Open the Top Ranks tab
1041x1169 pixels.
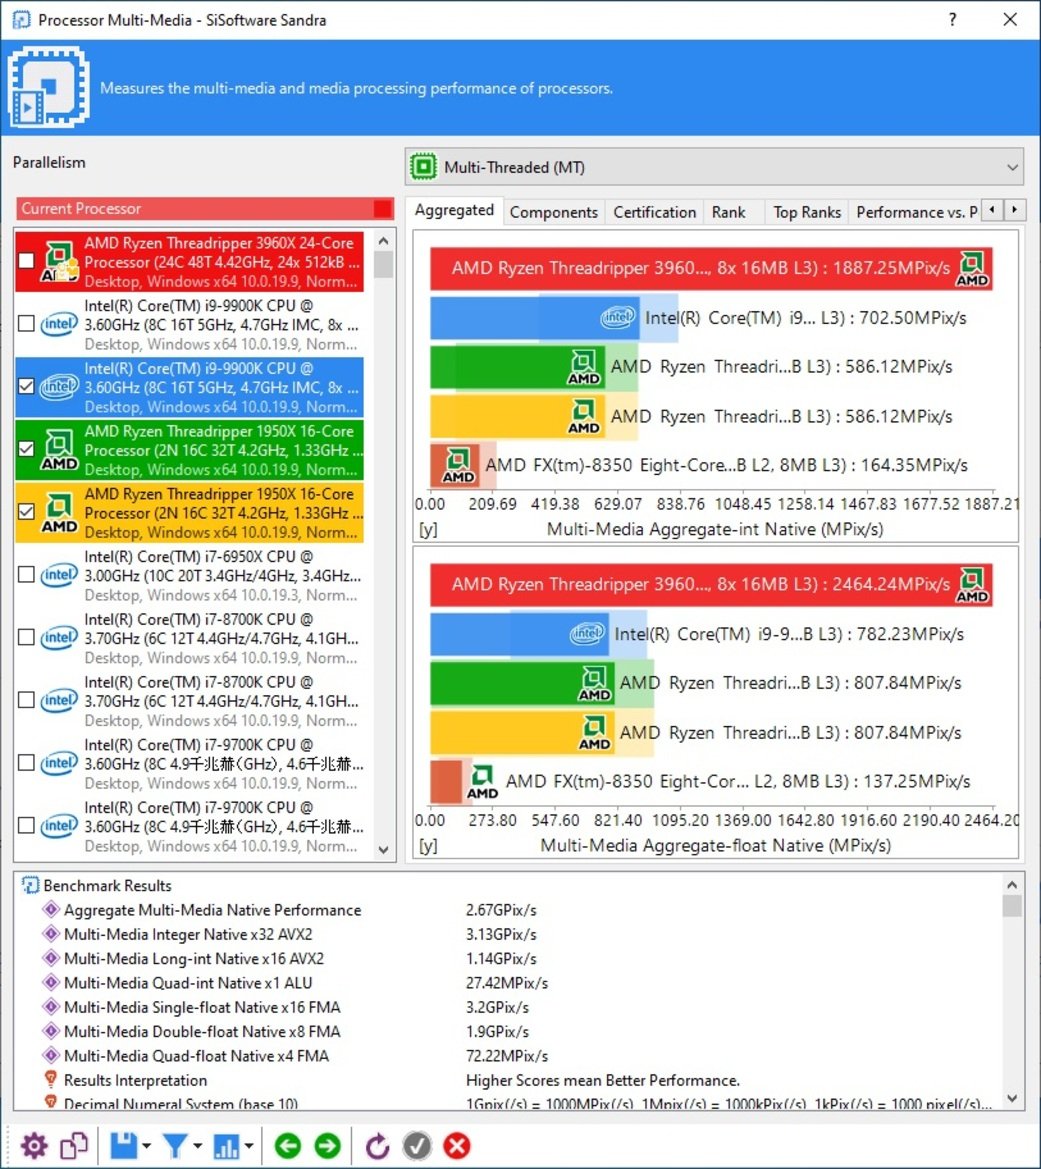click(807, 212)
